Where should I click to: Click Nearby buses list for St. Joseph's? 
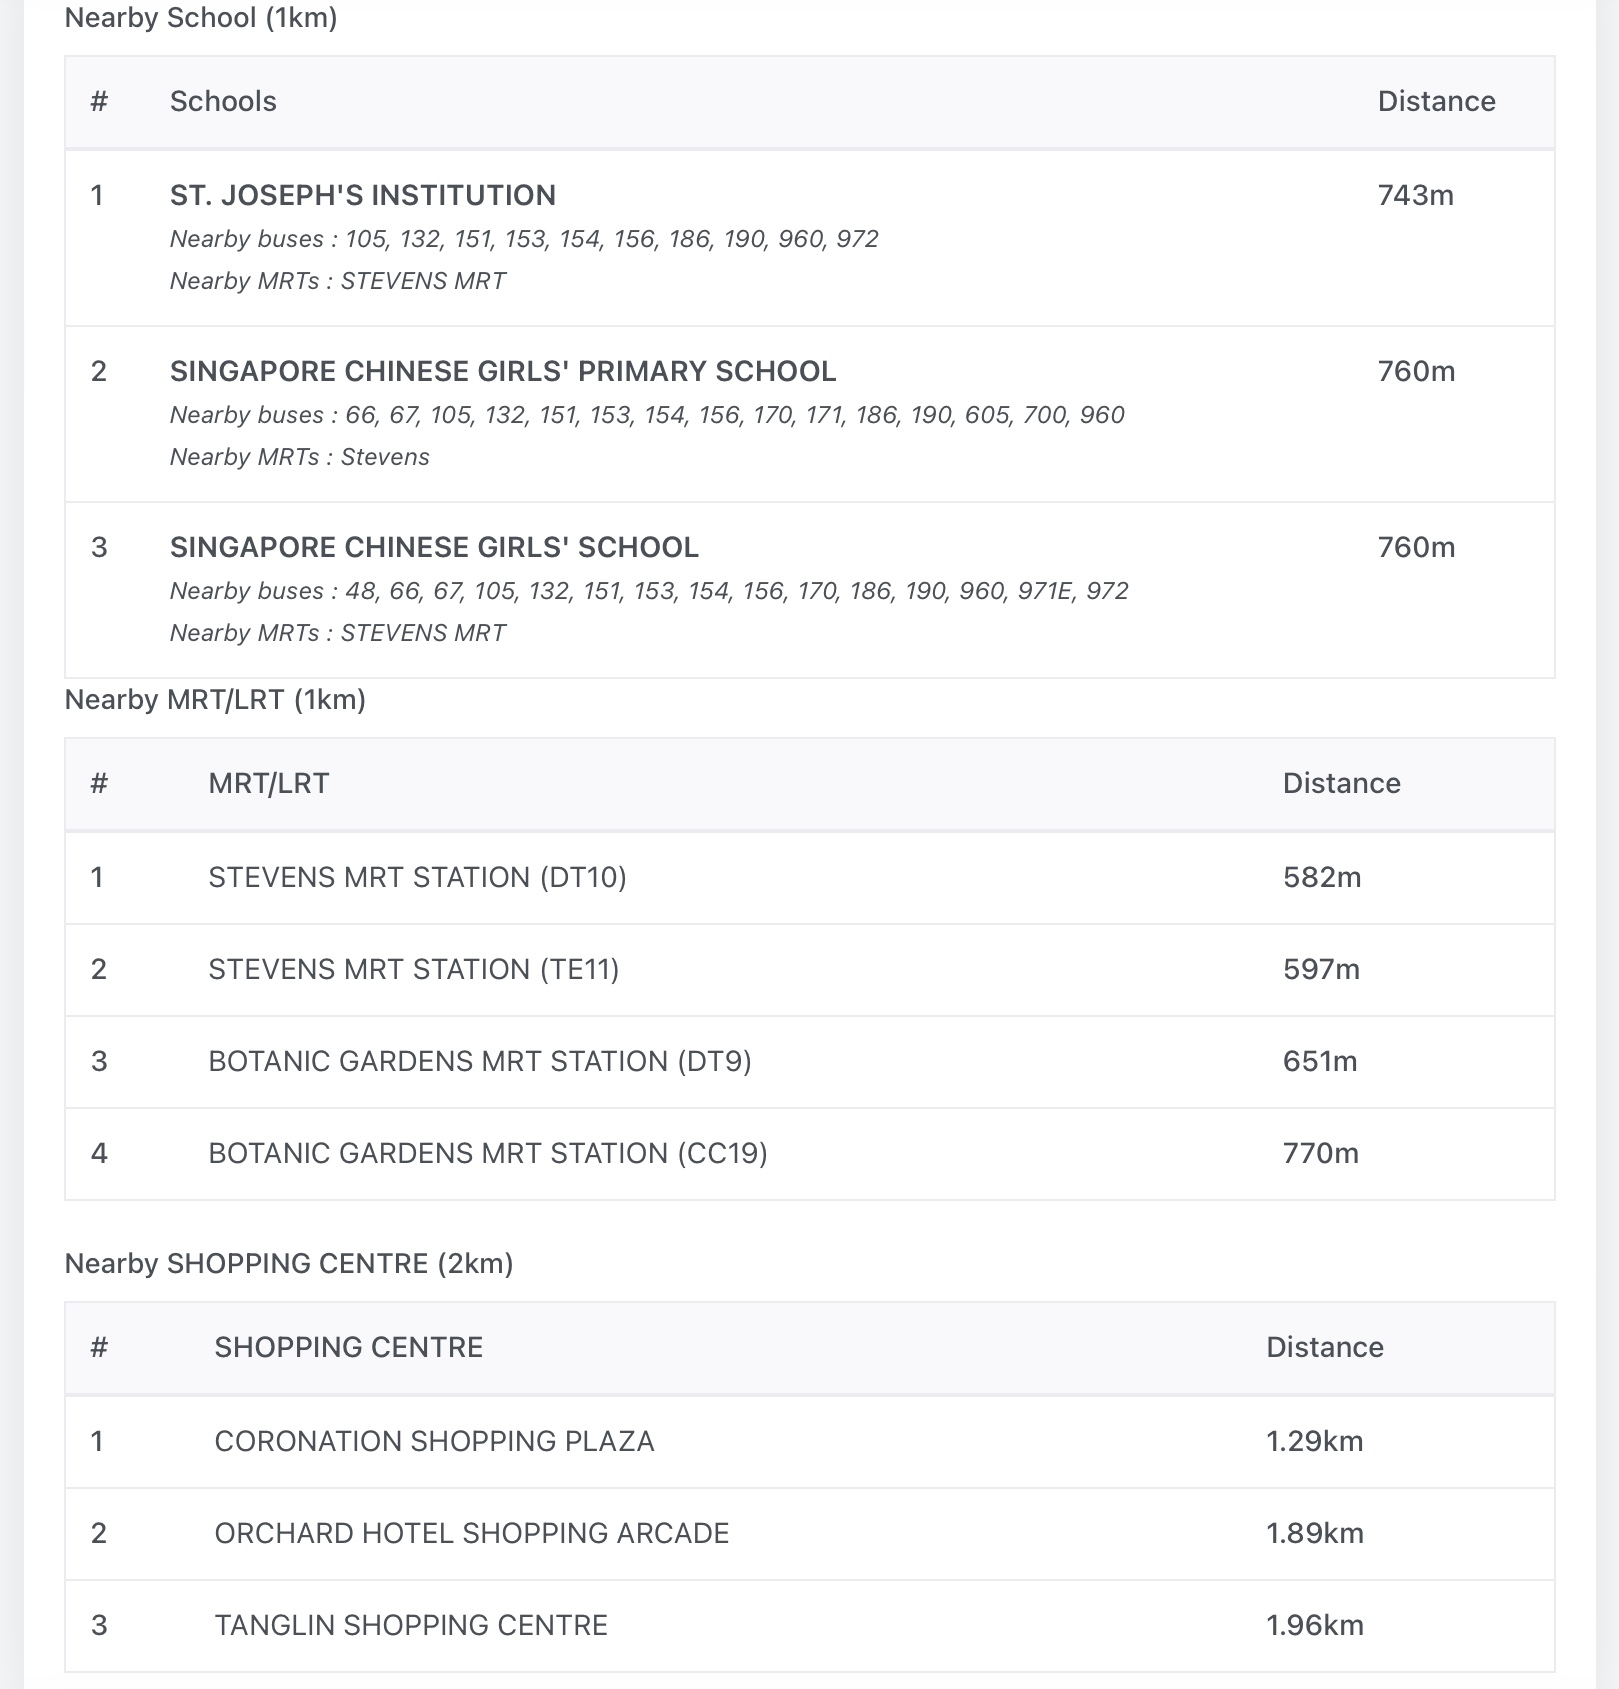tap(523, 239)
